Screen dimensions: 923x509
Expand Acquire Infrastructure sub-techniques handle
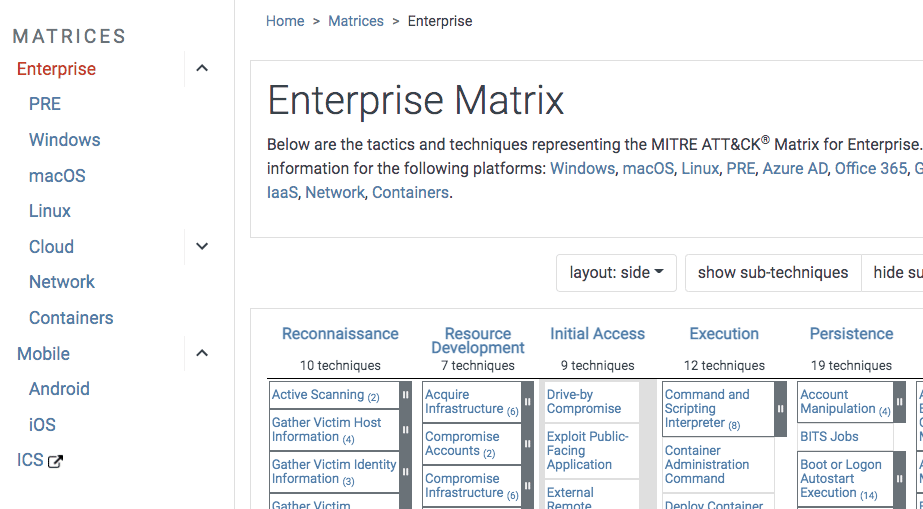point(527,402)
